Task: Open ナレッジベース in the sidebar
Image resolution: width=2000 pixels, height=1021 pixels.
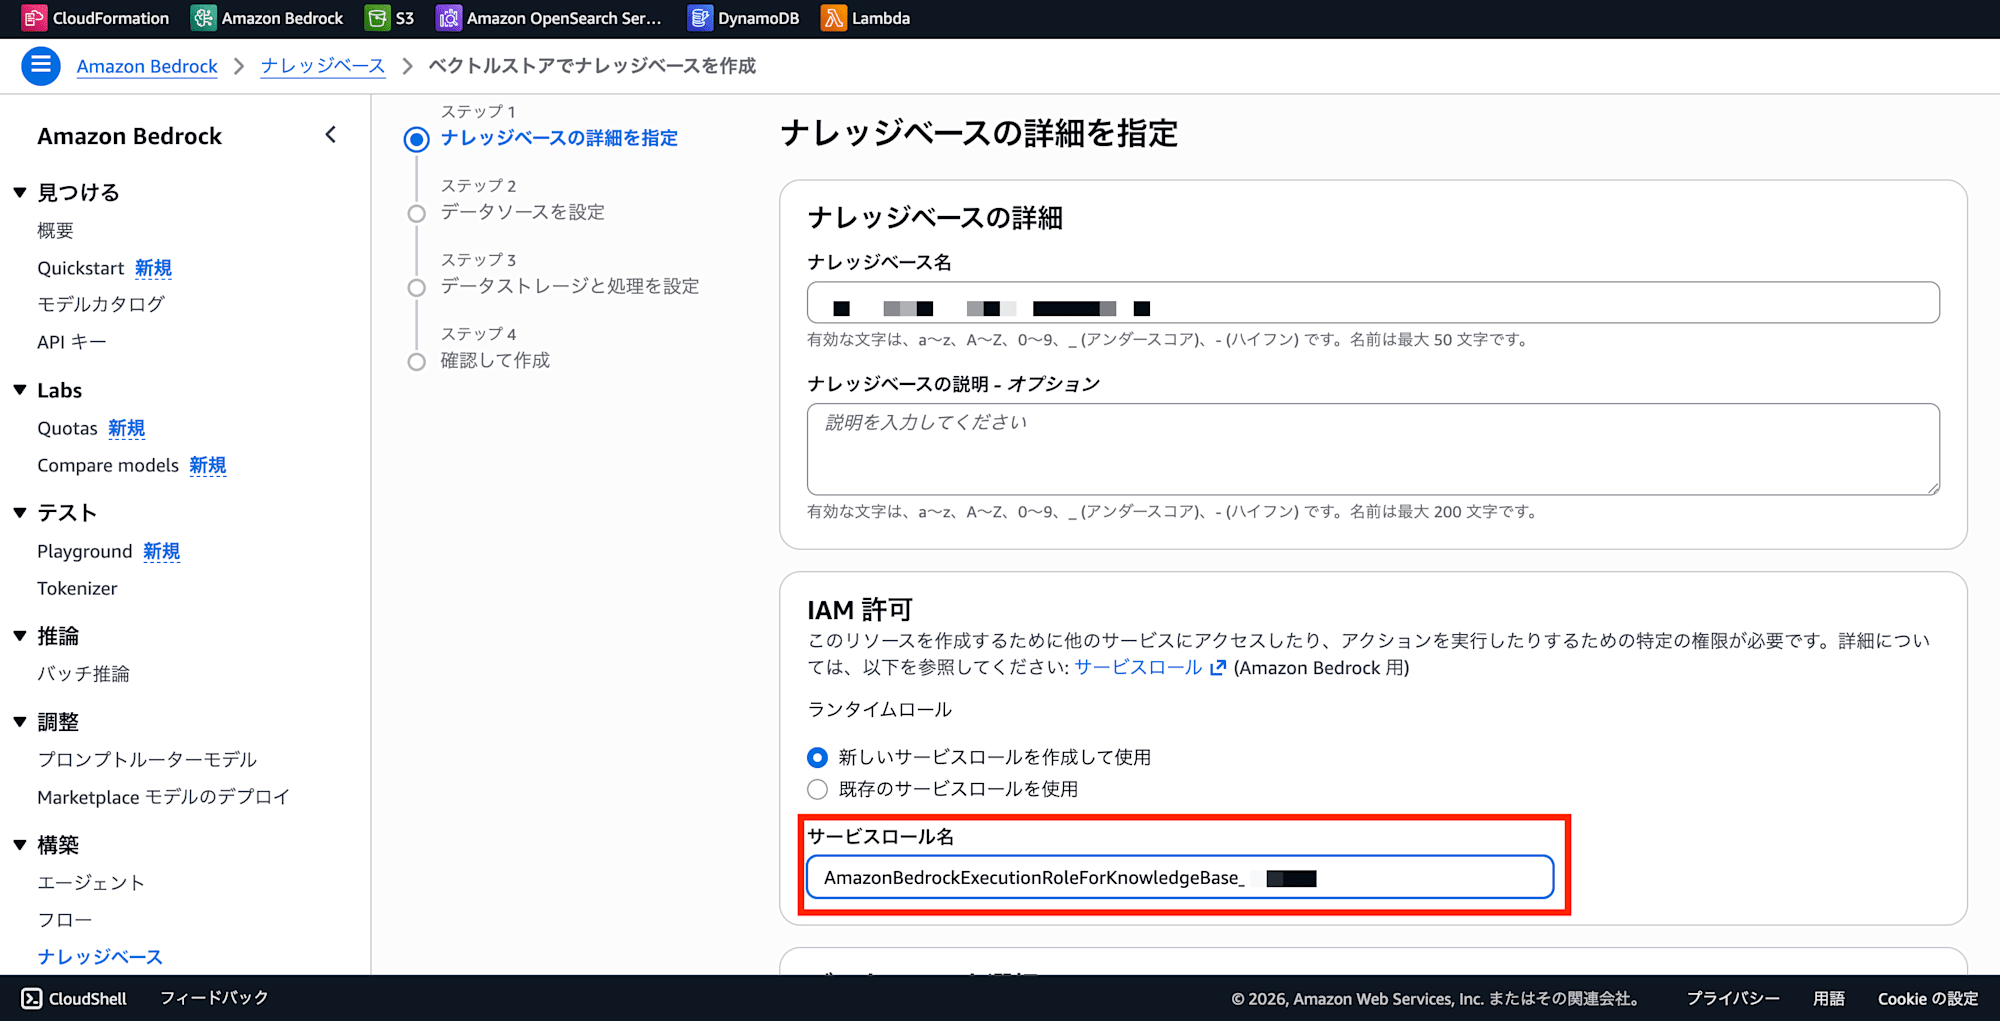Action: click(100, 957)
